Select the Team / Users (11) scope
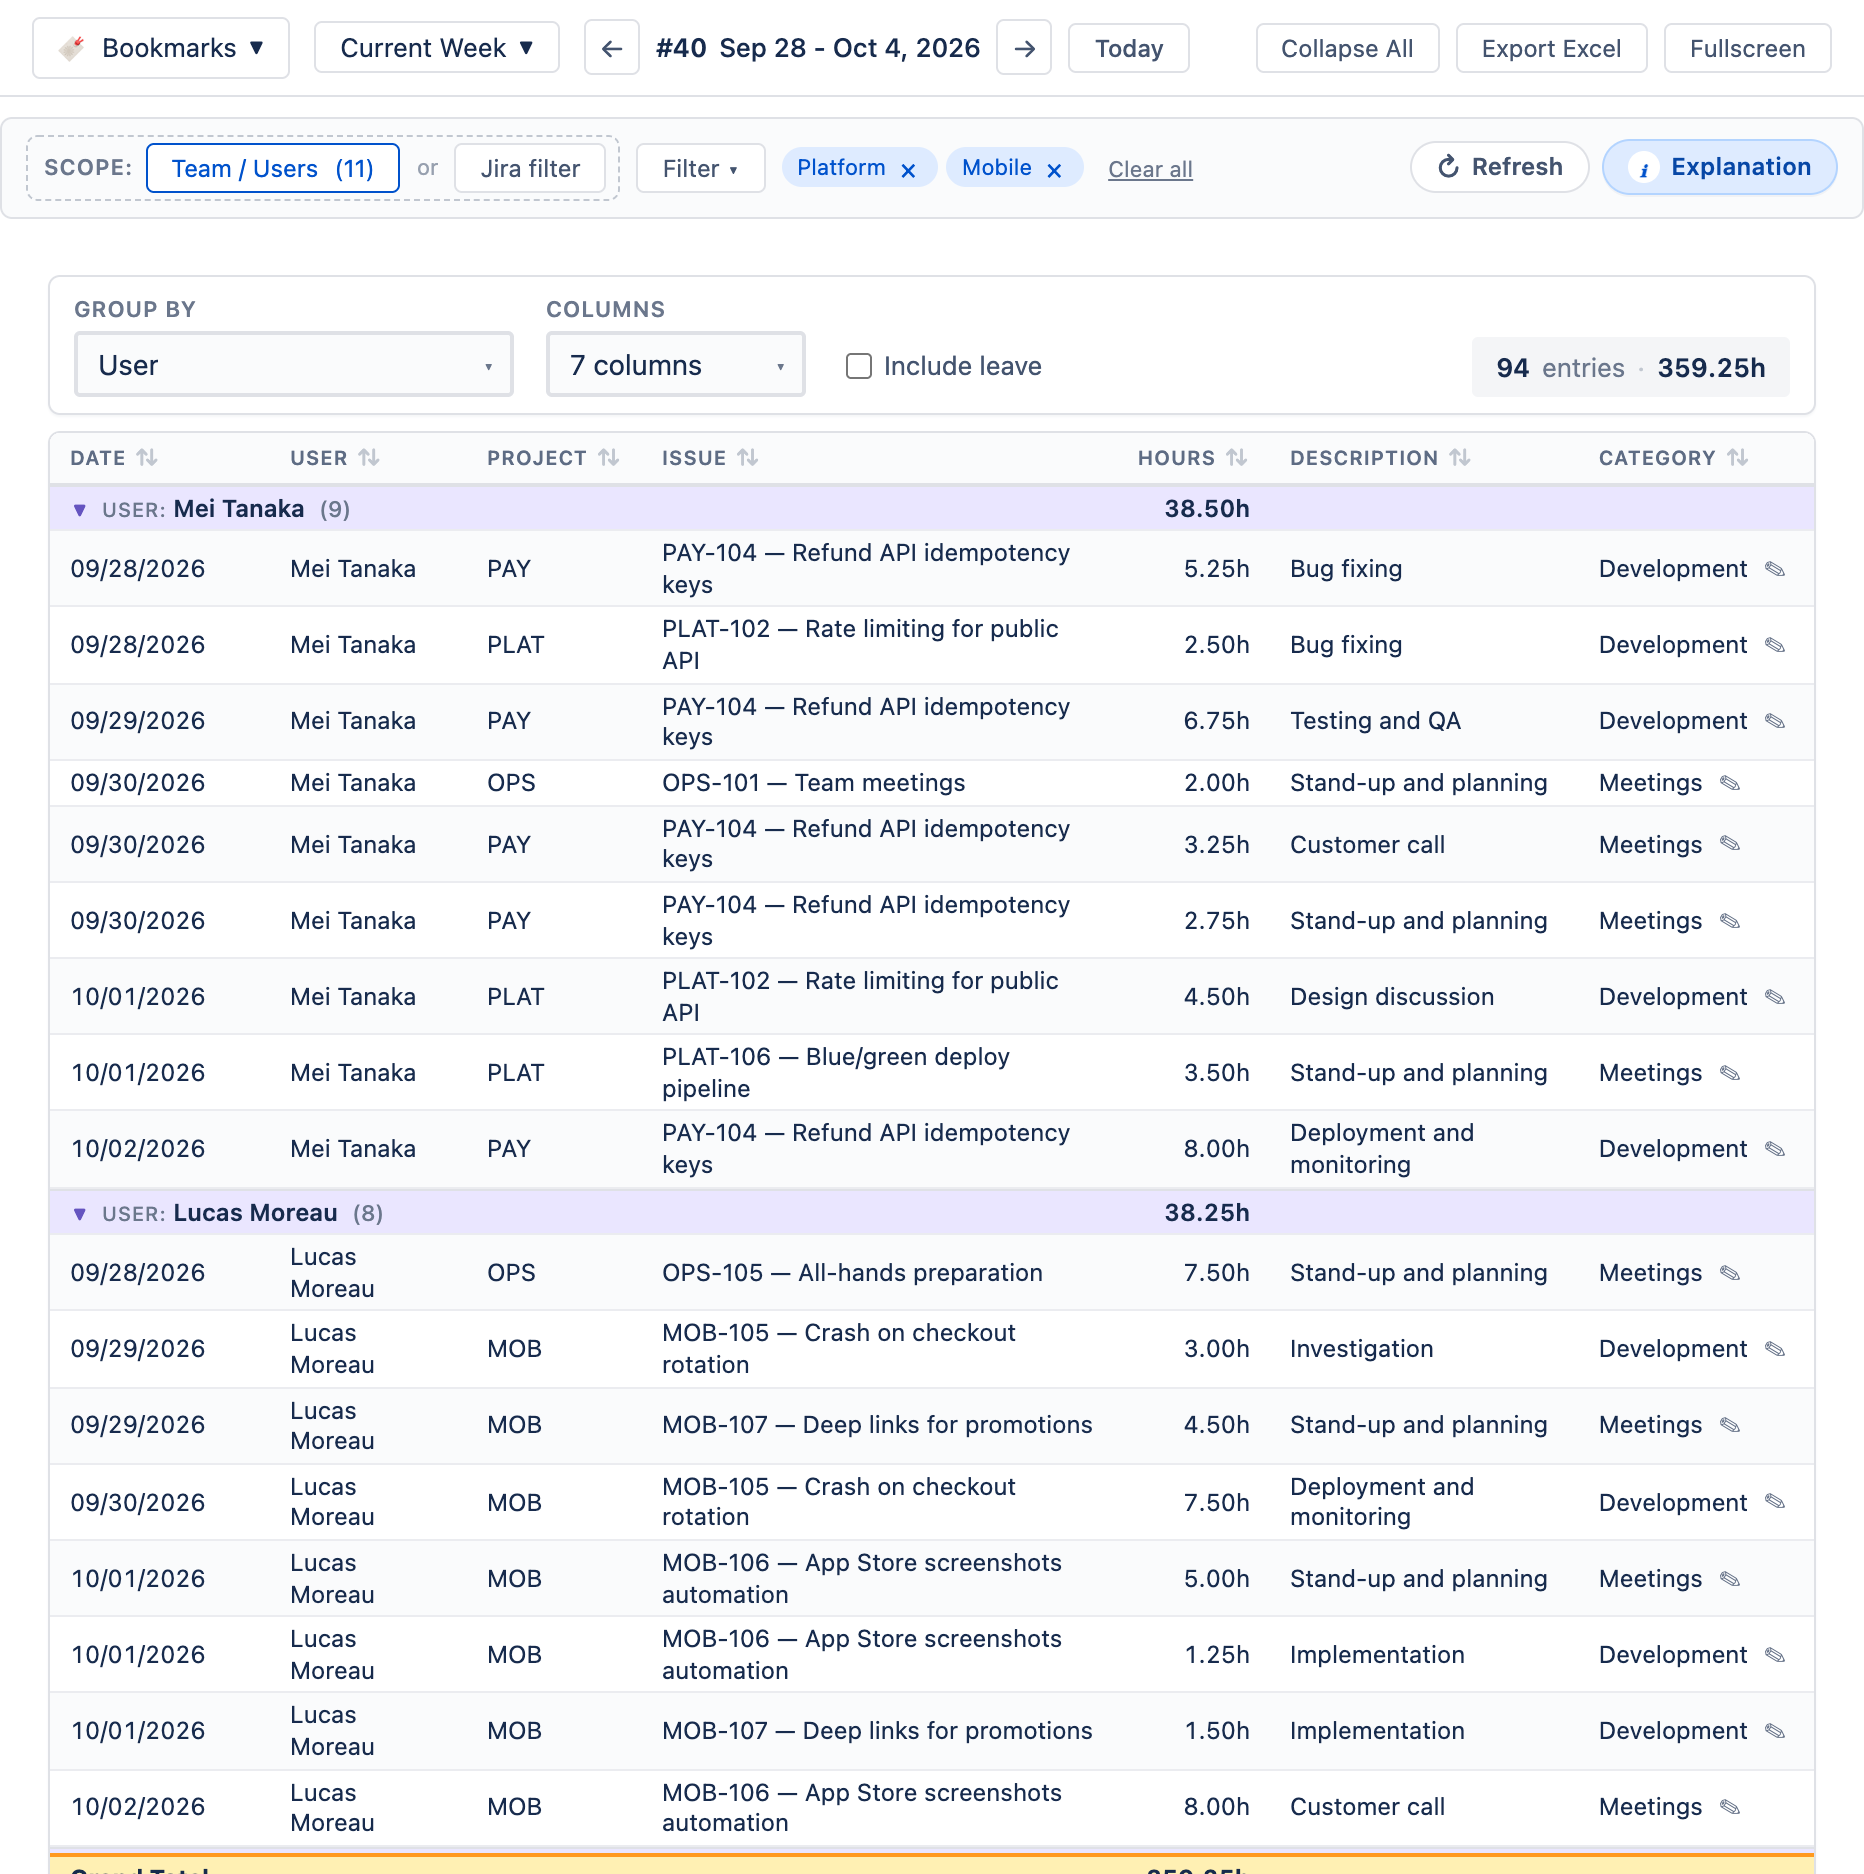 tap(273, 168)
